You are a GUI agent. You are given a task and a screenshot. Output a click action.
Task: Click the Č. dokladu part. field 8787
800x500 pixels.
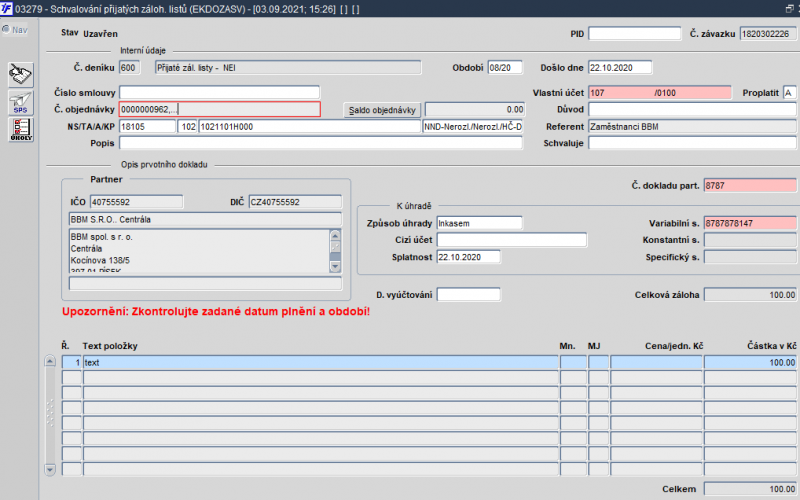pyautogui.click(x=750, y=185)
